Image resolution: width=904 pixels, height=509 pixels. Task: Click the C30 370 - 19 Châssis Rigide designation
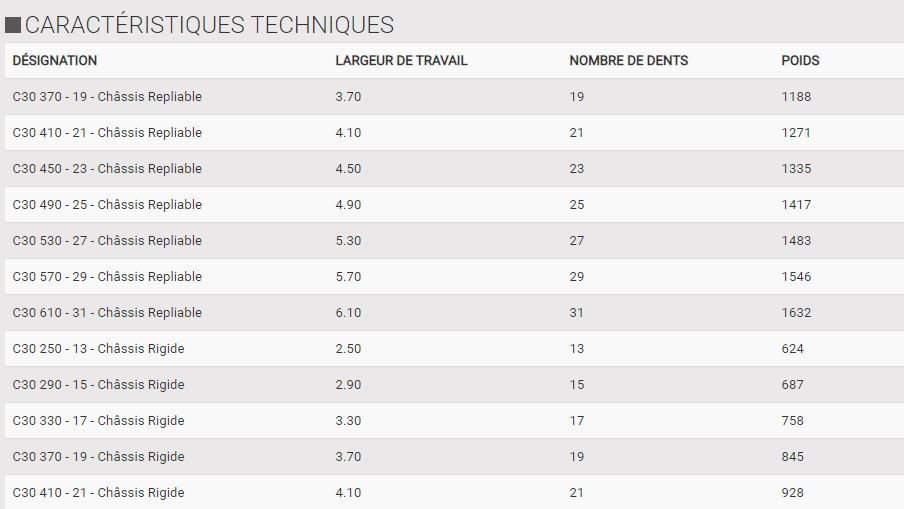[x=98, y=457]
